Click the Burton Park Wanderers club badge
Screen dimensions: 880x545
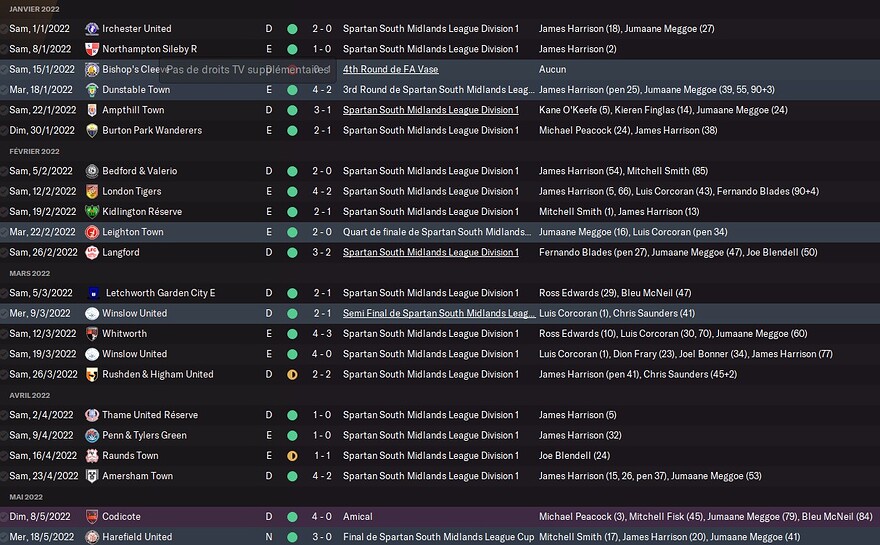92,130
